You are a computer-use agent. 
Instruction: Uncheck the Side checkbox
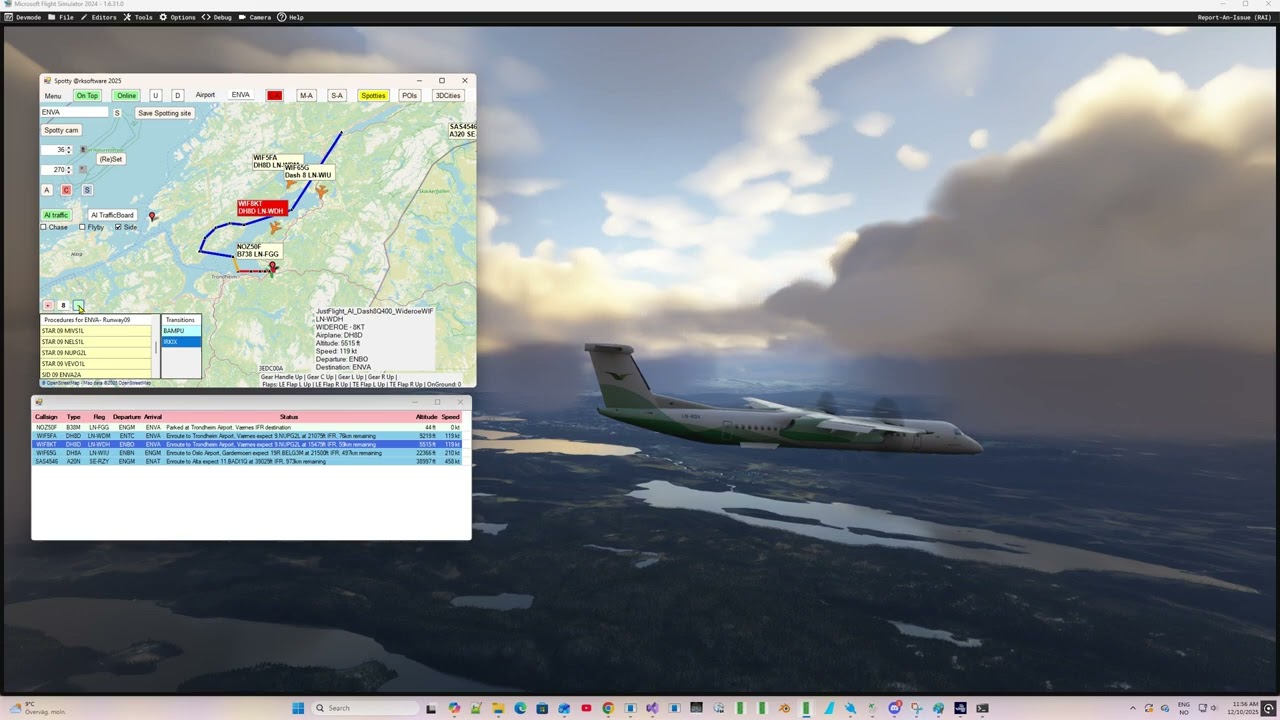coord(118,227)
